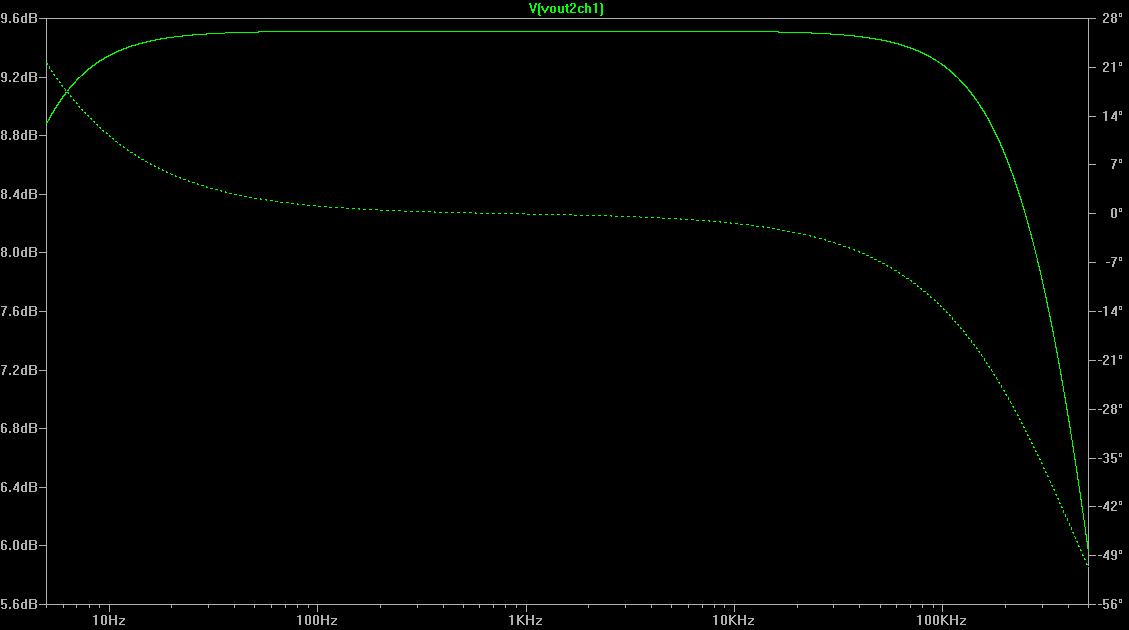Click the -7° phase axis label

[1113, 262]
